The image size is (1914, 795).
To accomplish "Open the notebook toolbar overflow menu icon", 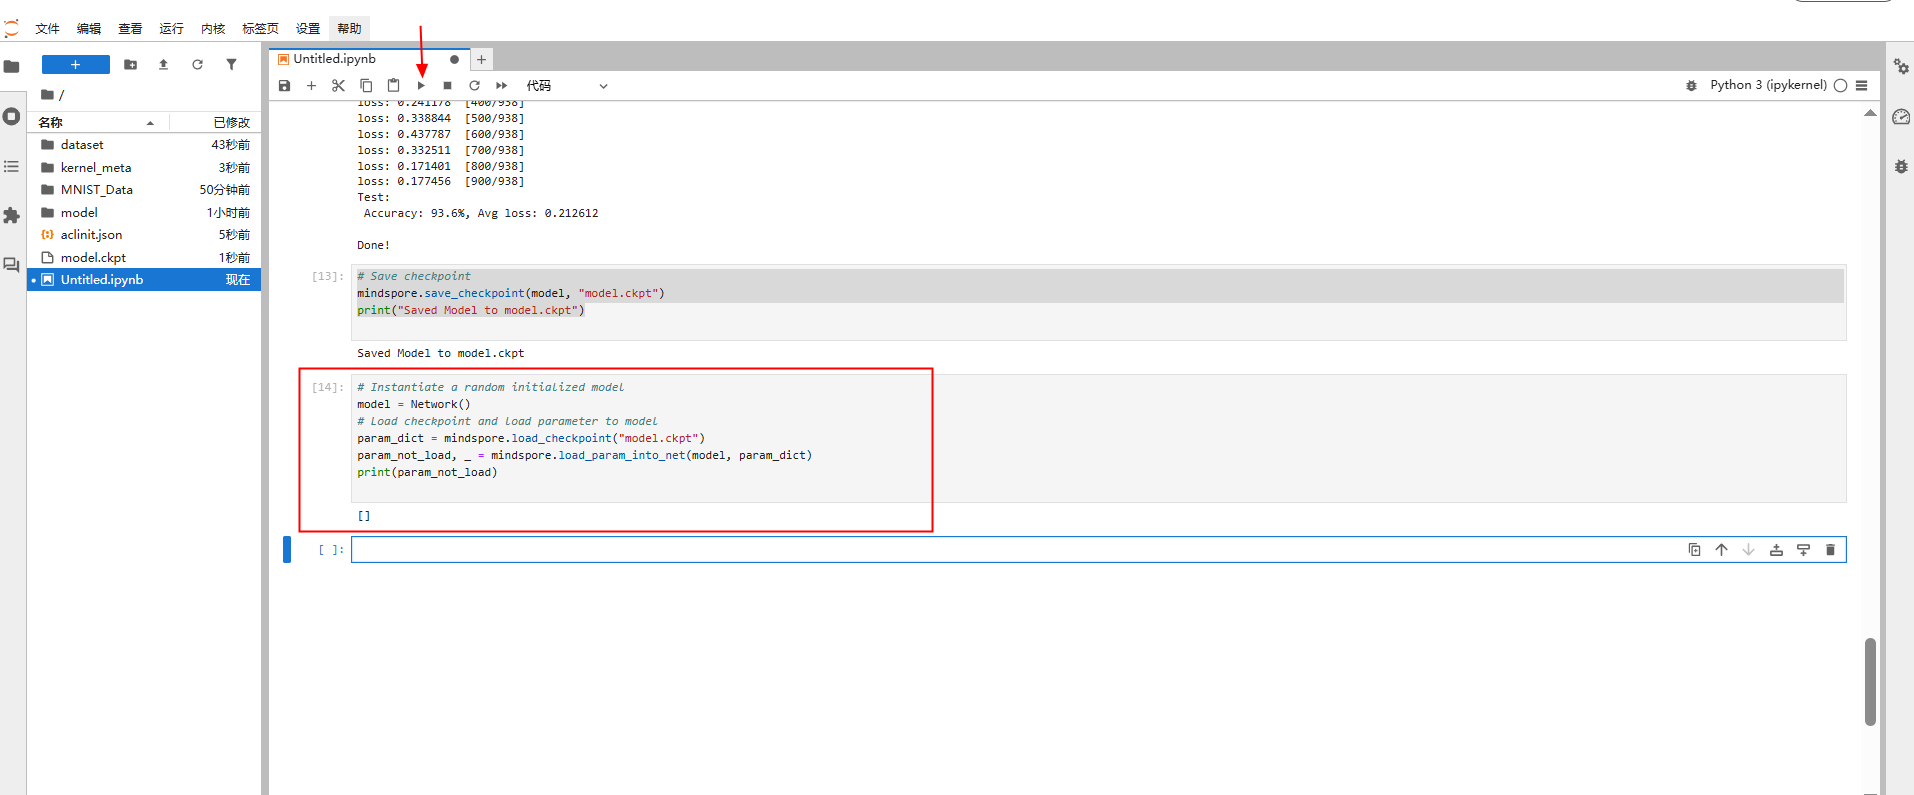I will 1862,86.
